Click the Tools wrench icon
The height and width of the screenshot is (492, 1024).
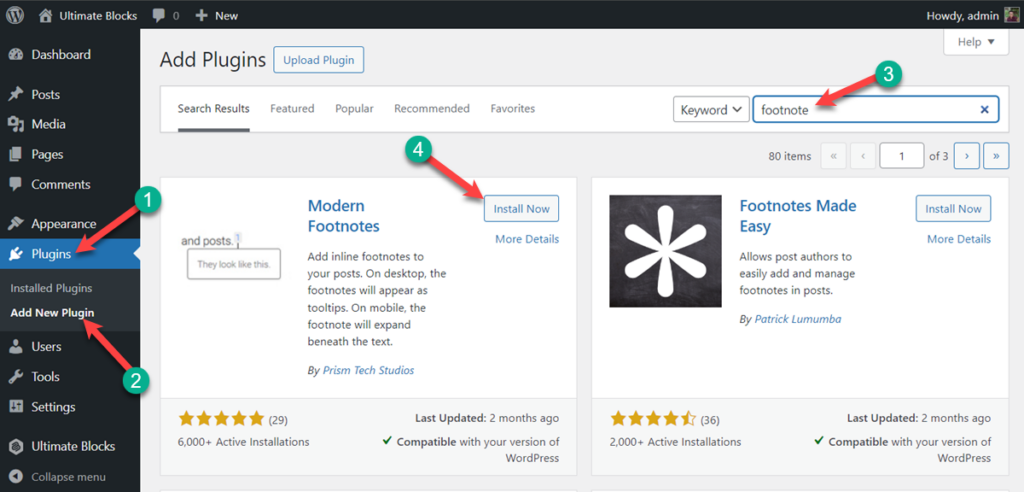[16, 377]
